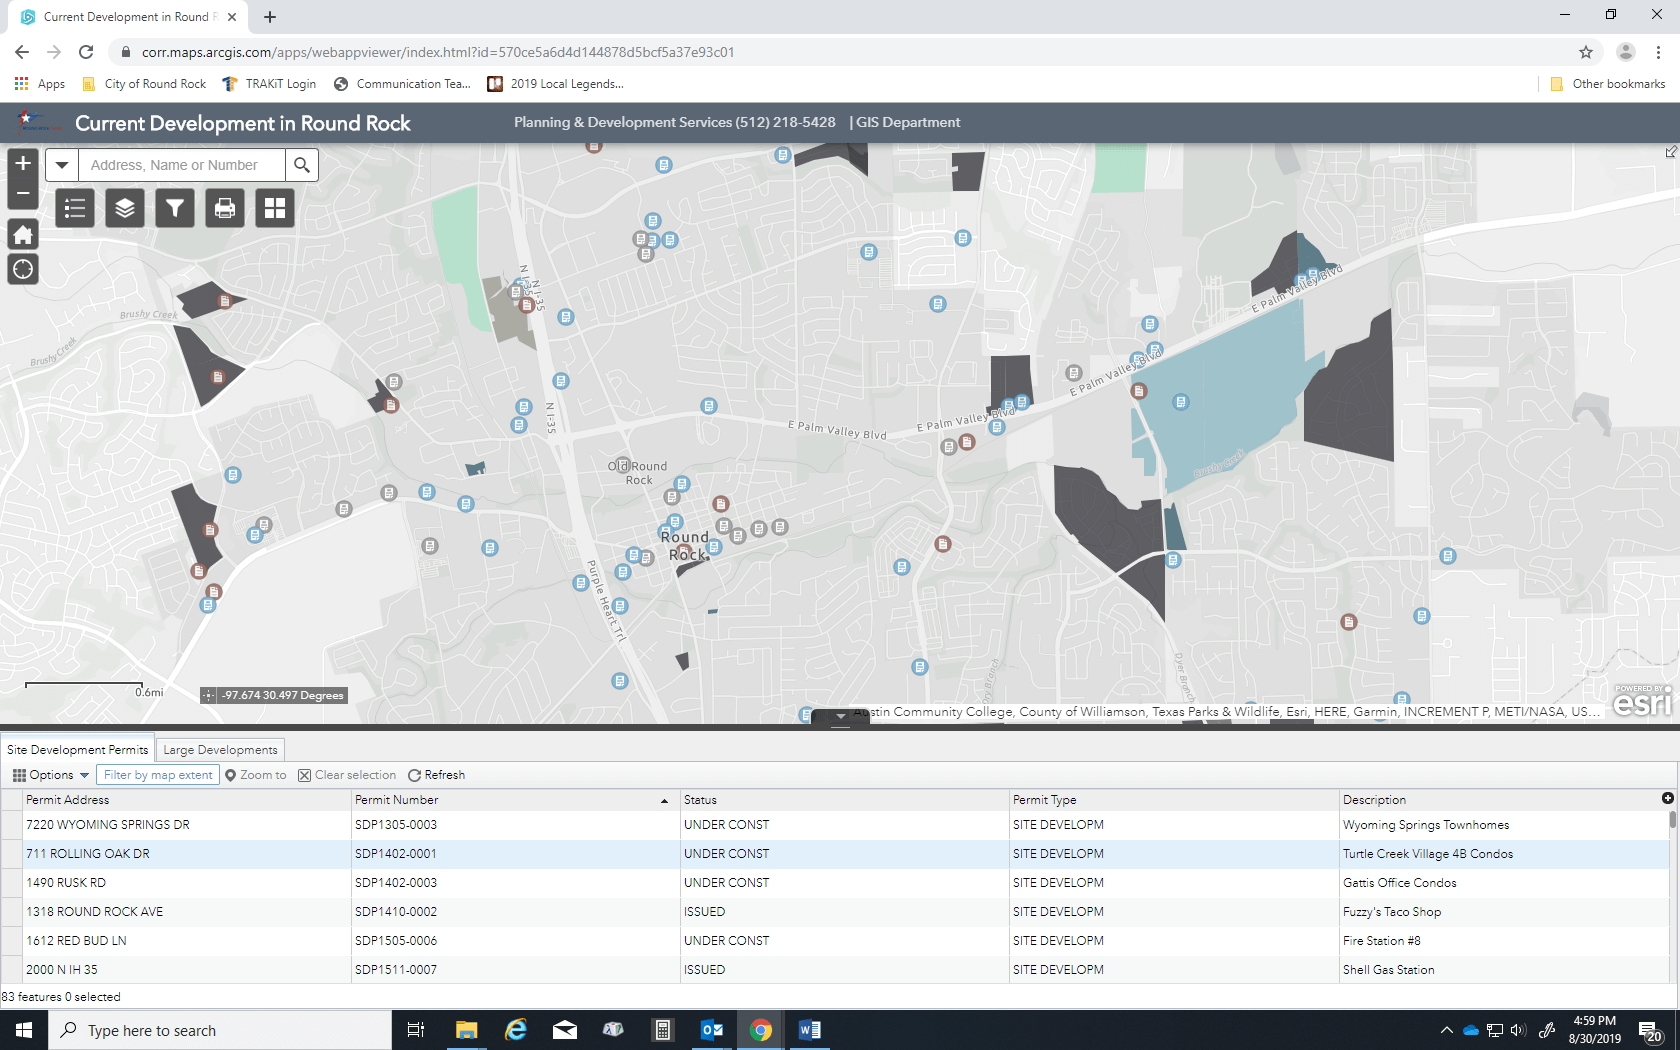Screen dimensions: 1680x1050
Task: Click the Status column header
Action: 845,800
